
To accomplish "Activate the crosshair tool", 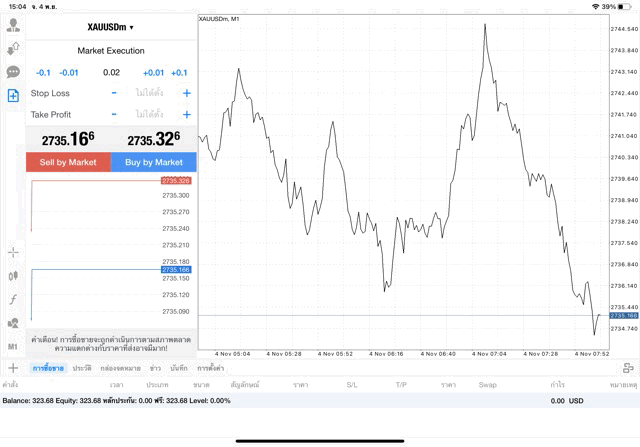I will coord(13,253).
